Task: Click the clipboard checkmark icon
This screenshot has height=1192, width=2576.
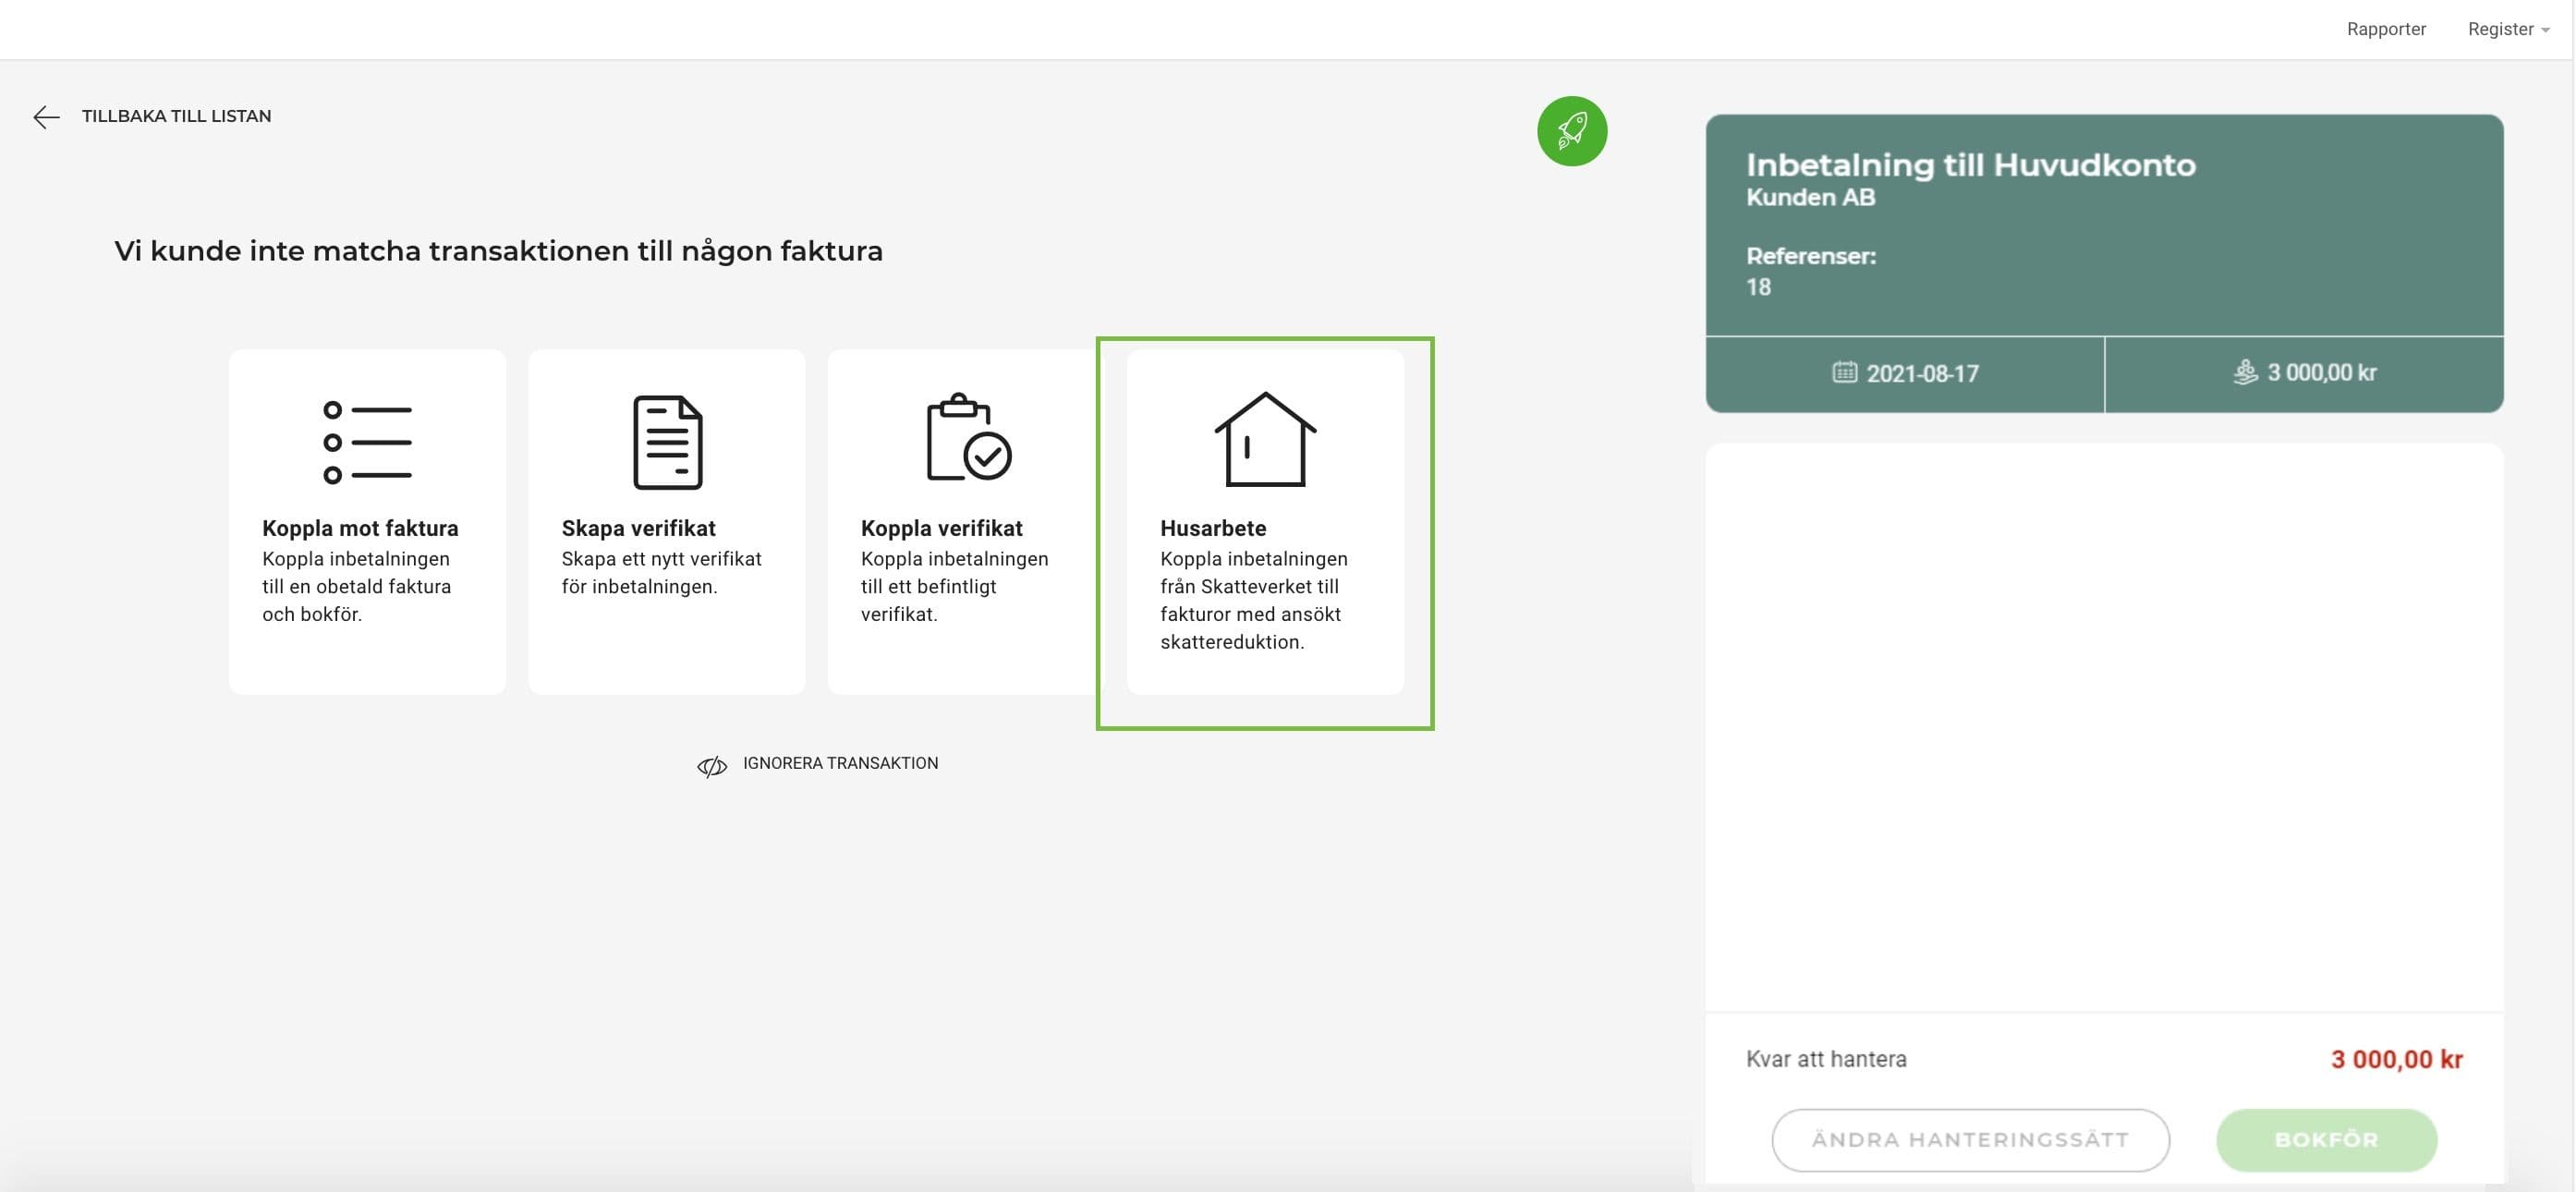Action: (x=968, y=437)
